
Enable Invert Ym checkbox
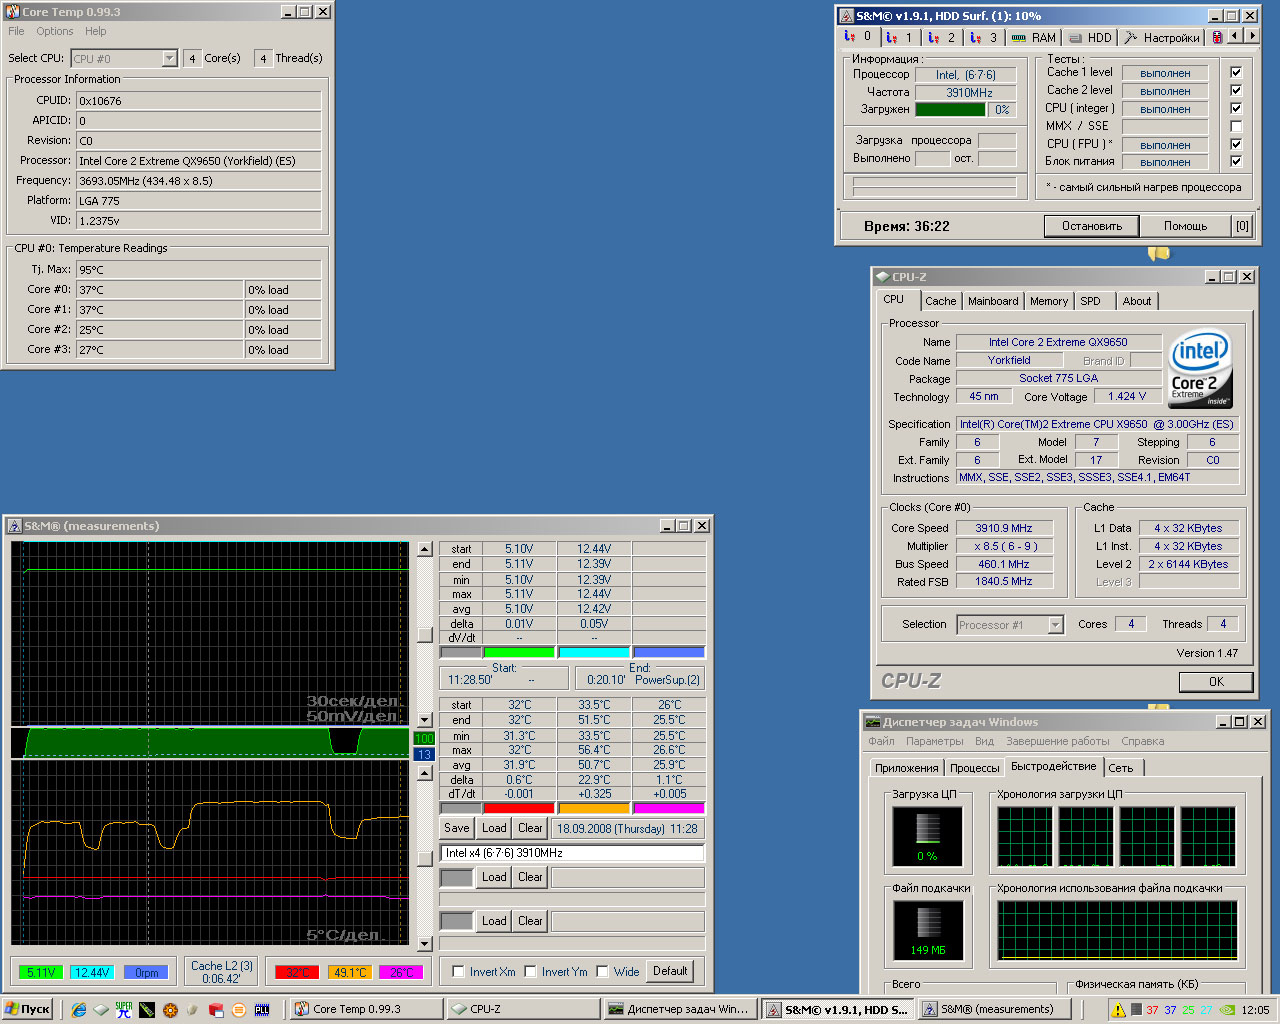point(530,971)
